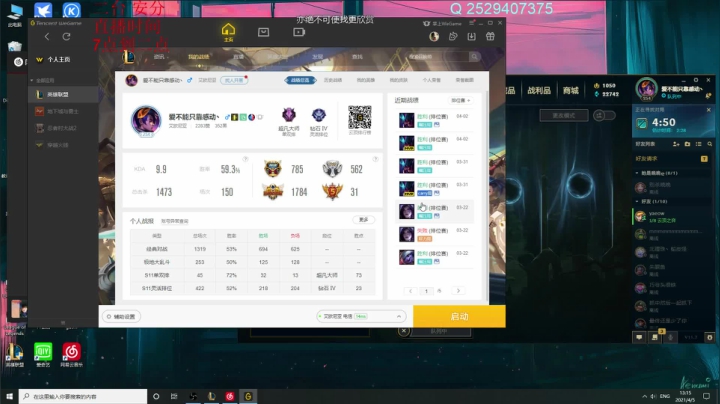
Task: Open 掌上WeGame mobile link
Action: (x=442, y=23)
